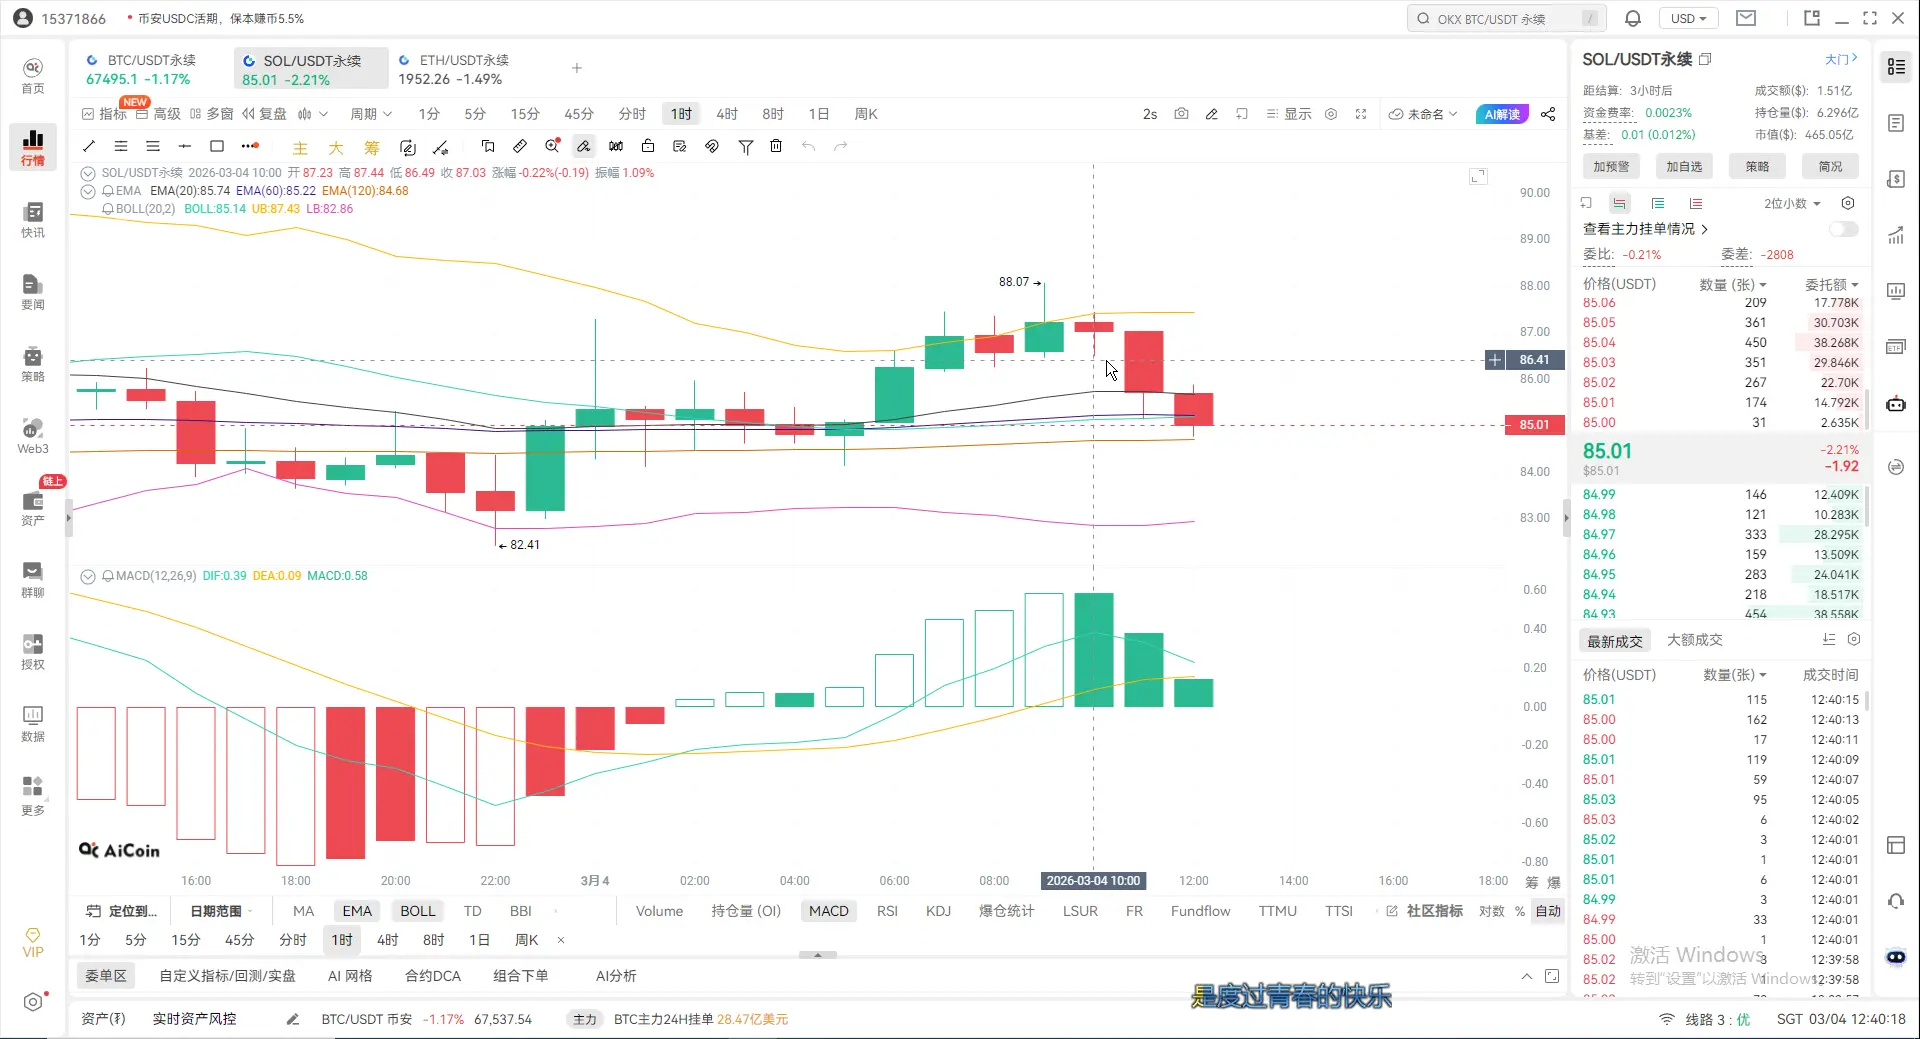This screenshot has width=1920, height=1039.
Task: Open chart settings hexagon icon in toolbar
Action: (x=1331, y=114)
